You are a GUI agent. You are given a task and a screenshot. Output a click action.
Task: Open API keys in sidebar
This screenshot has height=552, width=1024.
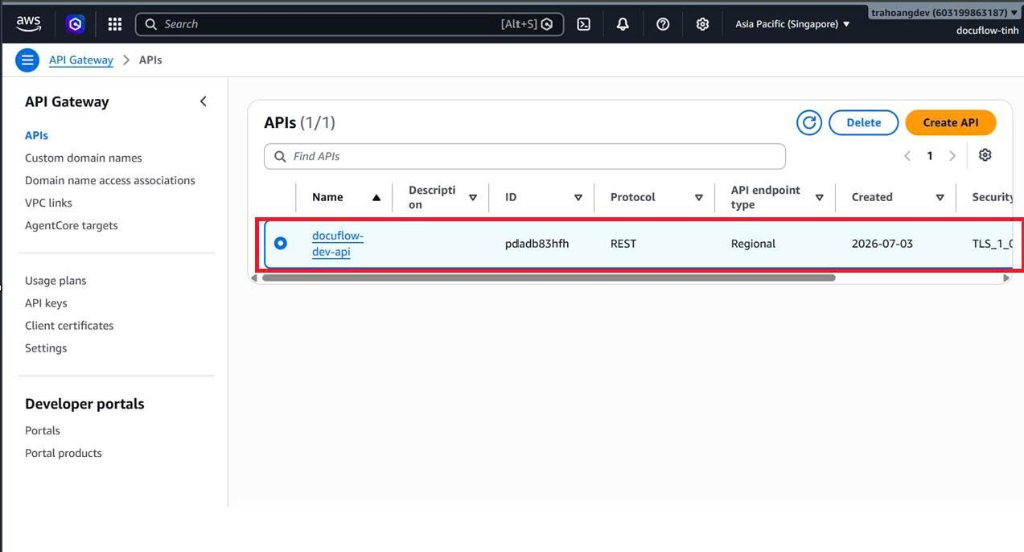point(46,303)
